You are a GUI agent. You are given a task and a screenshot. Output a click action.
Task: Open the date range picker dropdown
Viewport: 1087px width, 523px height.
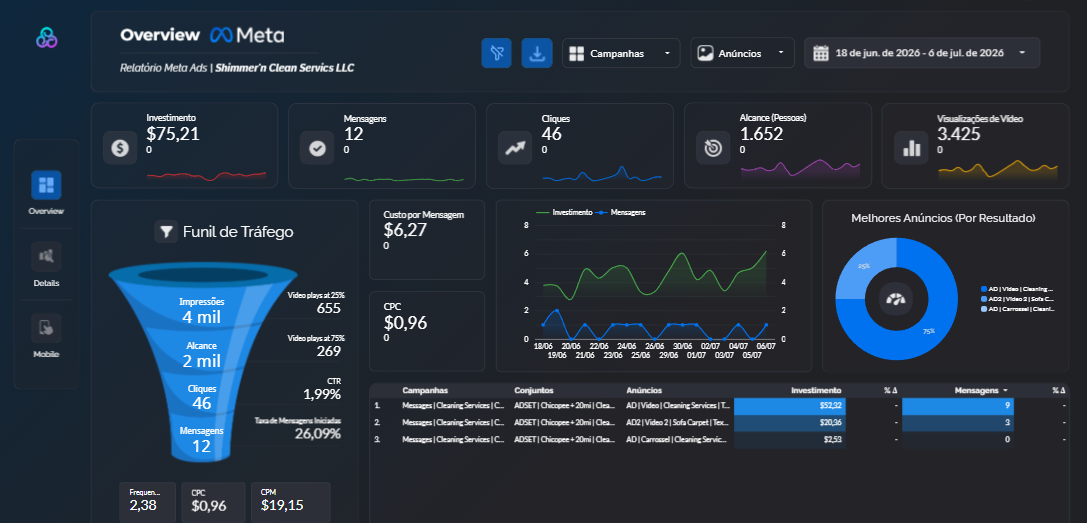pos(922,53)
